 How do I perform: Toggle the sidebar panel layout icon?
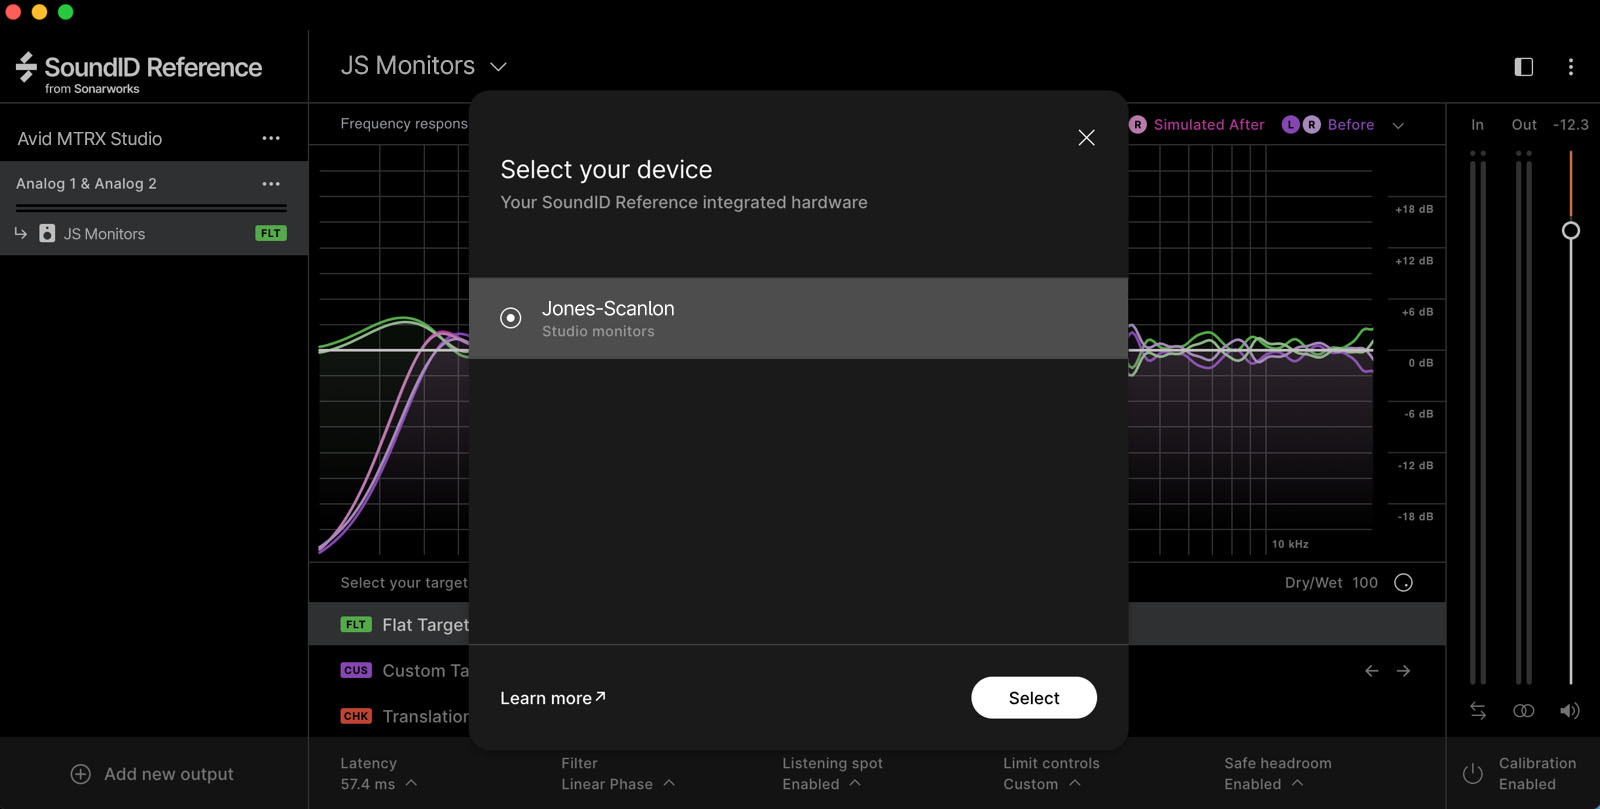[1524, 67]
